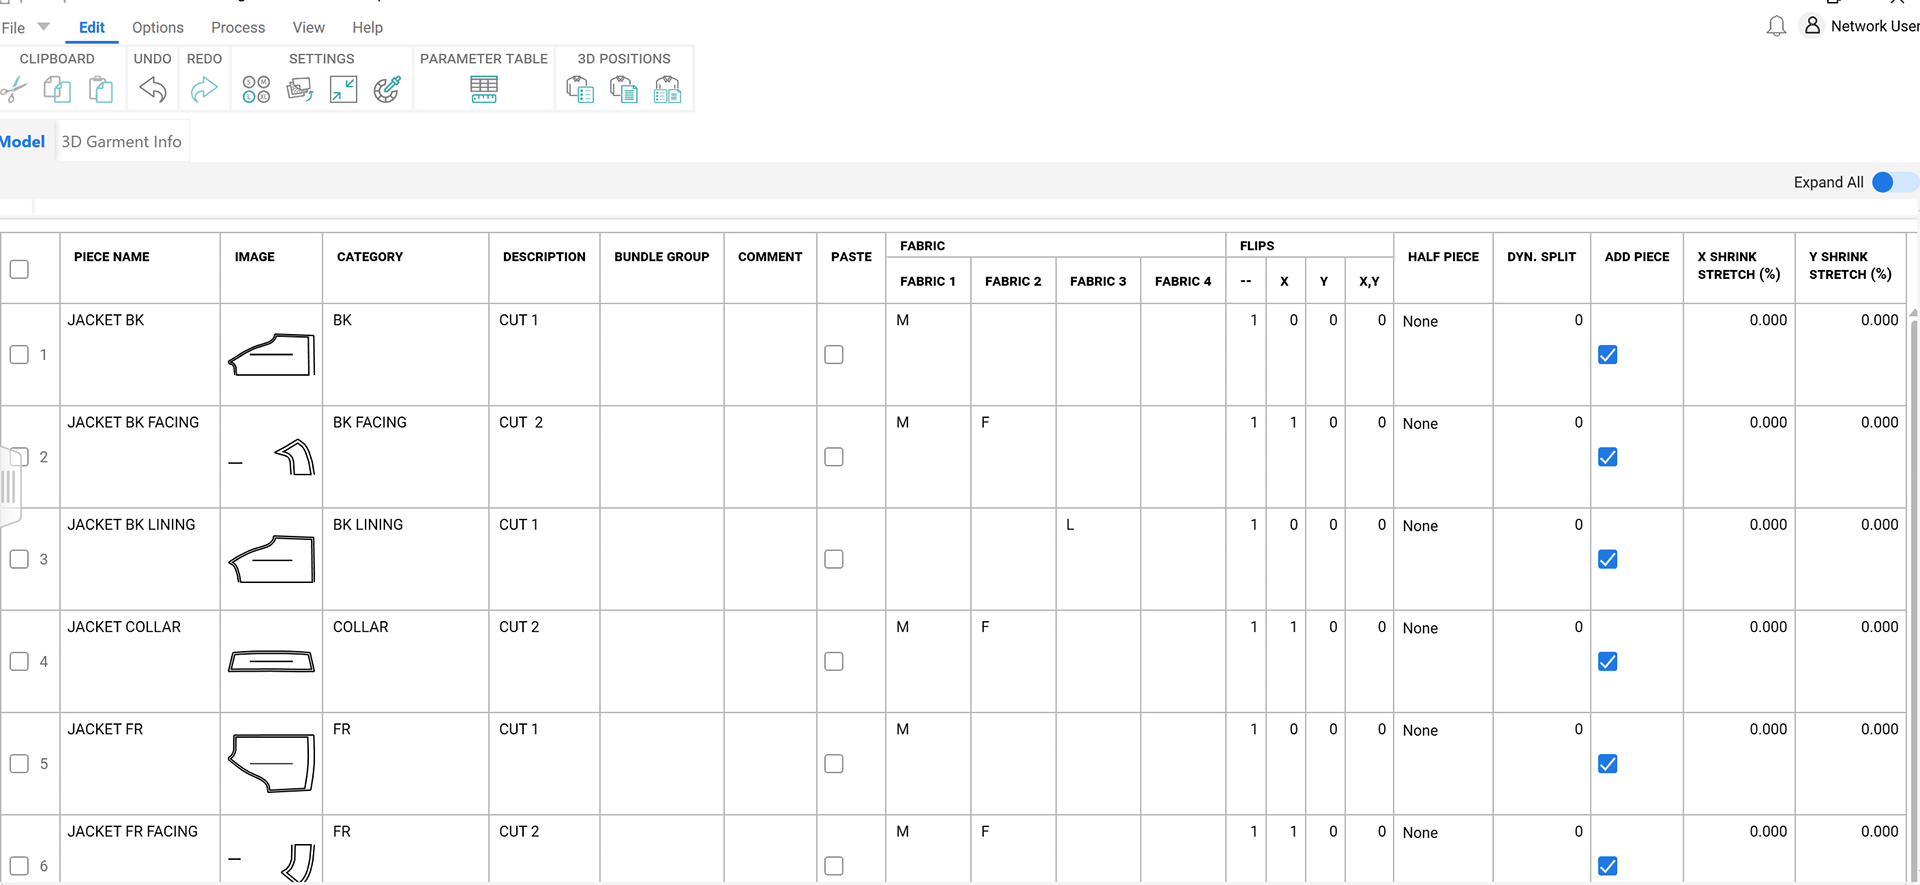Uncheck Add Piece for JACKET BK
This screenshot has width=1920, height=885.
coord(1608,355)
